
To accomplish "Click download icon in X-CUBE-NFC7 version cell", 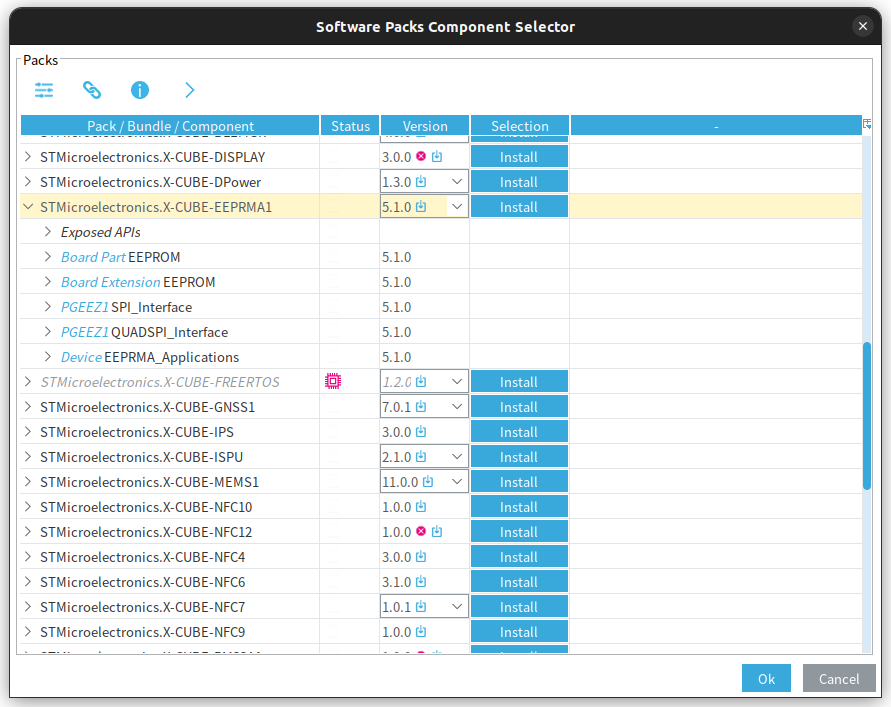I will (x=420, y=606).
